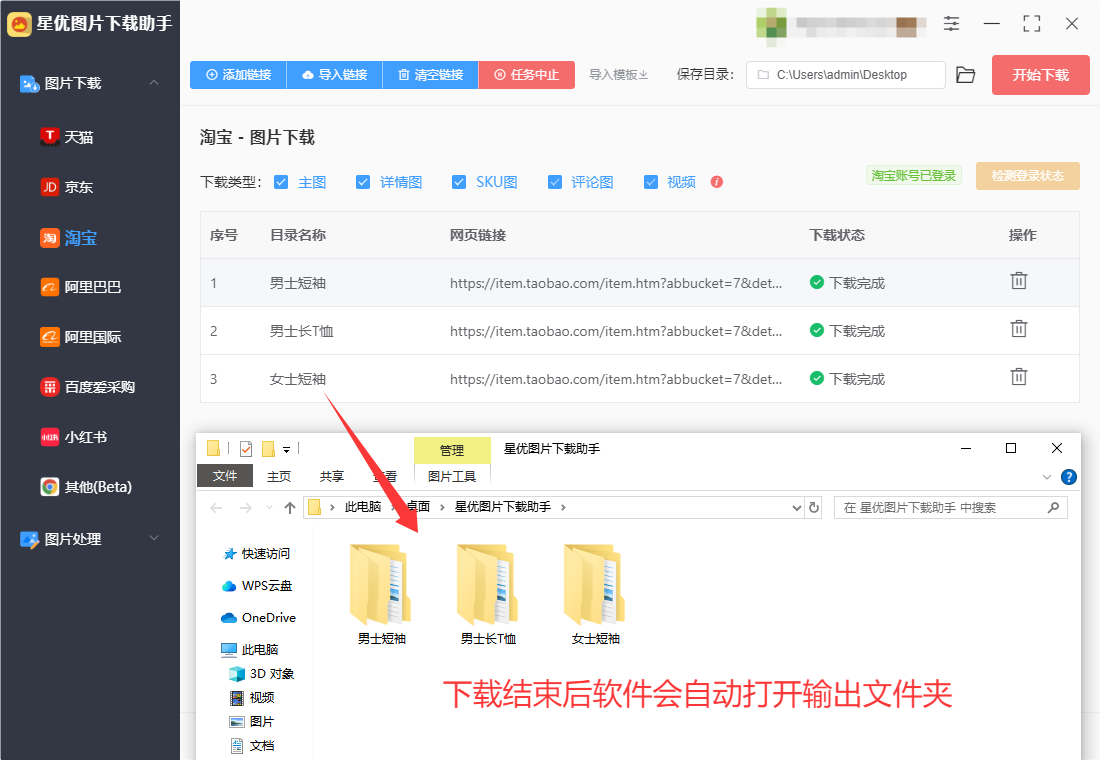Select 快速访问 in Explorer navigation pane
The height and width of the screenshot is (760, 1100).
tap(257, 554)
